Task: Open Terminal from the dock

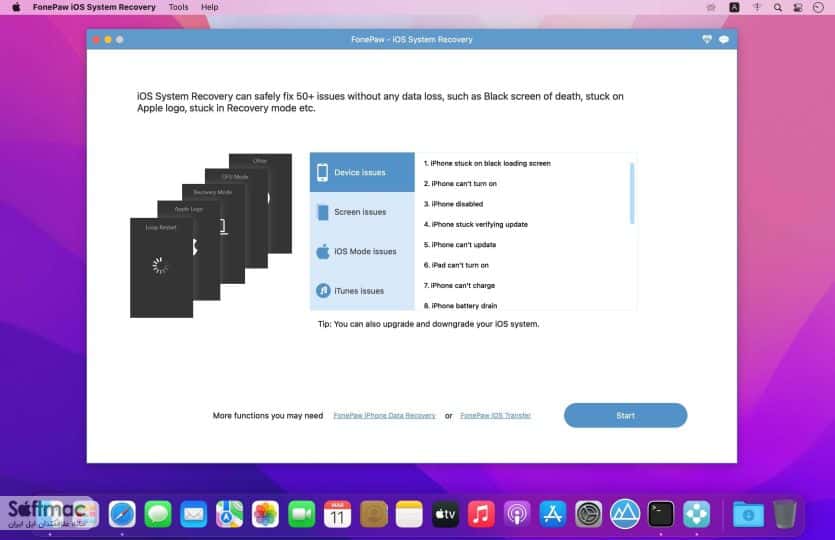Action: [661, 514]
